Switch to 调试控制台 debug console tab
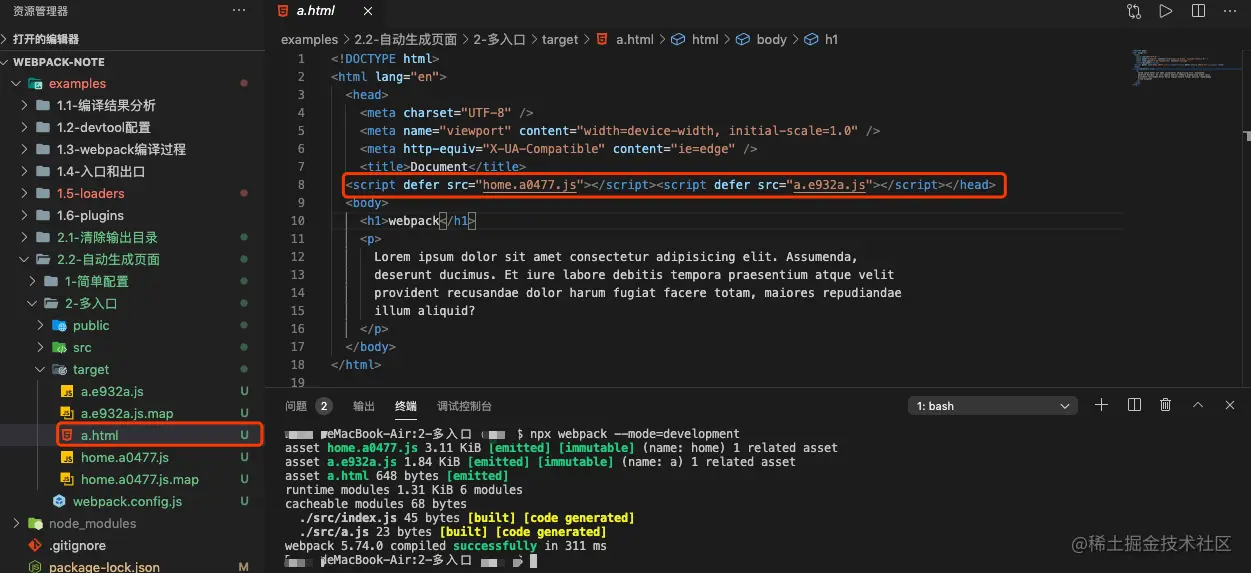Image resolution: width=1251 pixels, height=573 pixels. coord(464,406)
